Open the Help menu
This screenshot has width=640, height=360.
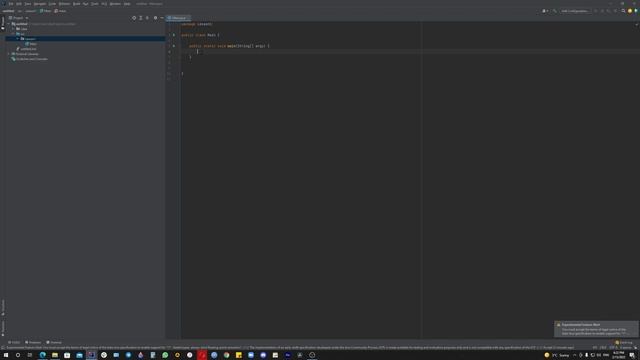[127, 4]
